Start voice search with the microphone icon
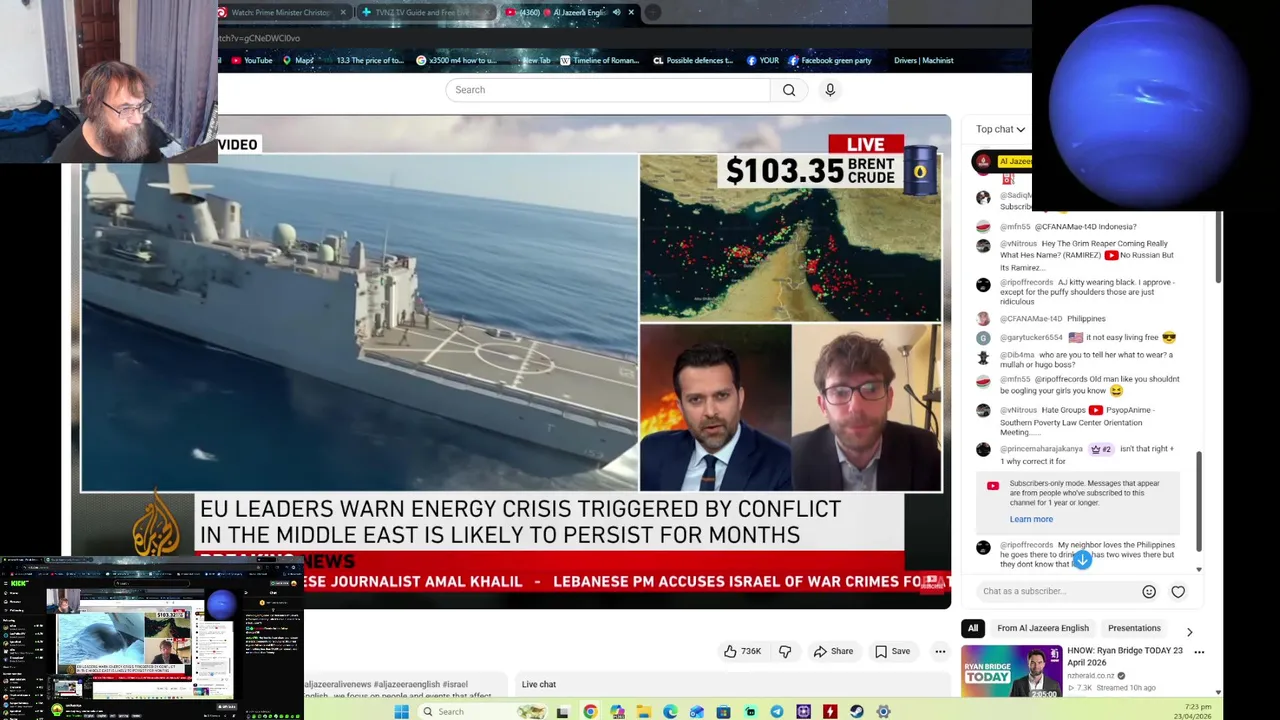This screenshot has height=720, width=1280. tap(830, 90)
